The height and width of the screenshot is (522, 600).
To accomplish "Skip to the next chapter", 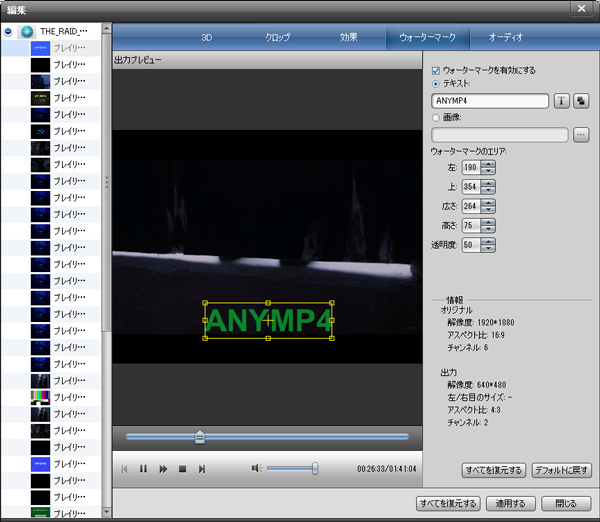I will (x=202, y=469).
